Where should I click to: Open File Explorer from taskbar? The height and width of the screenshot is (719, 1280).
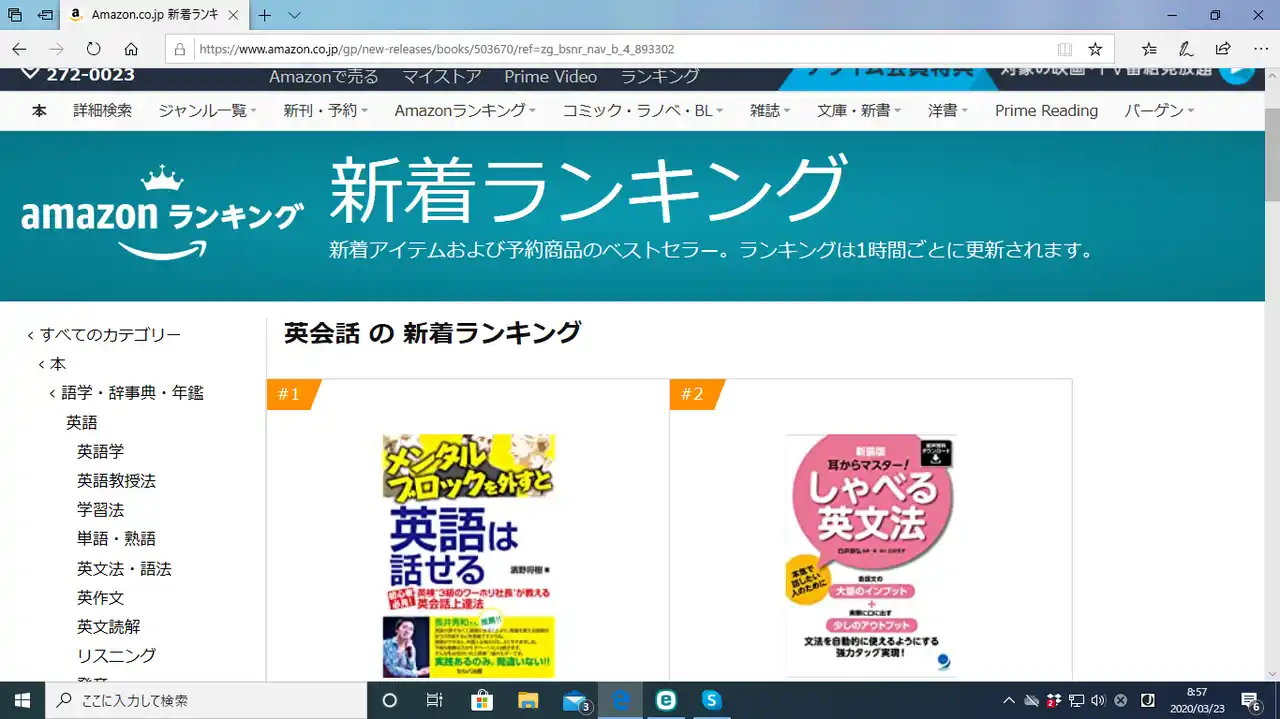point(527,700)
